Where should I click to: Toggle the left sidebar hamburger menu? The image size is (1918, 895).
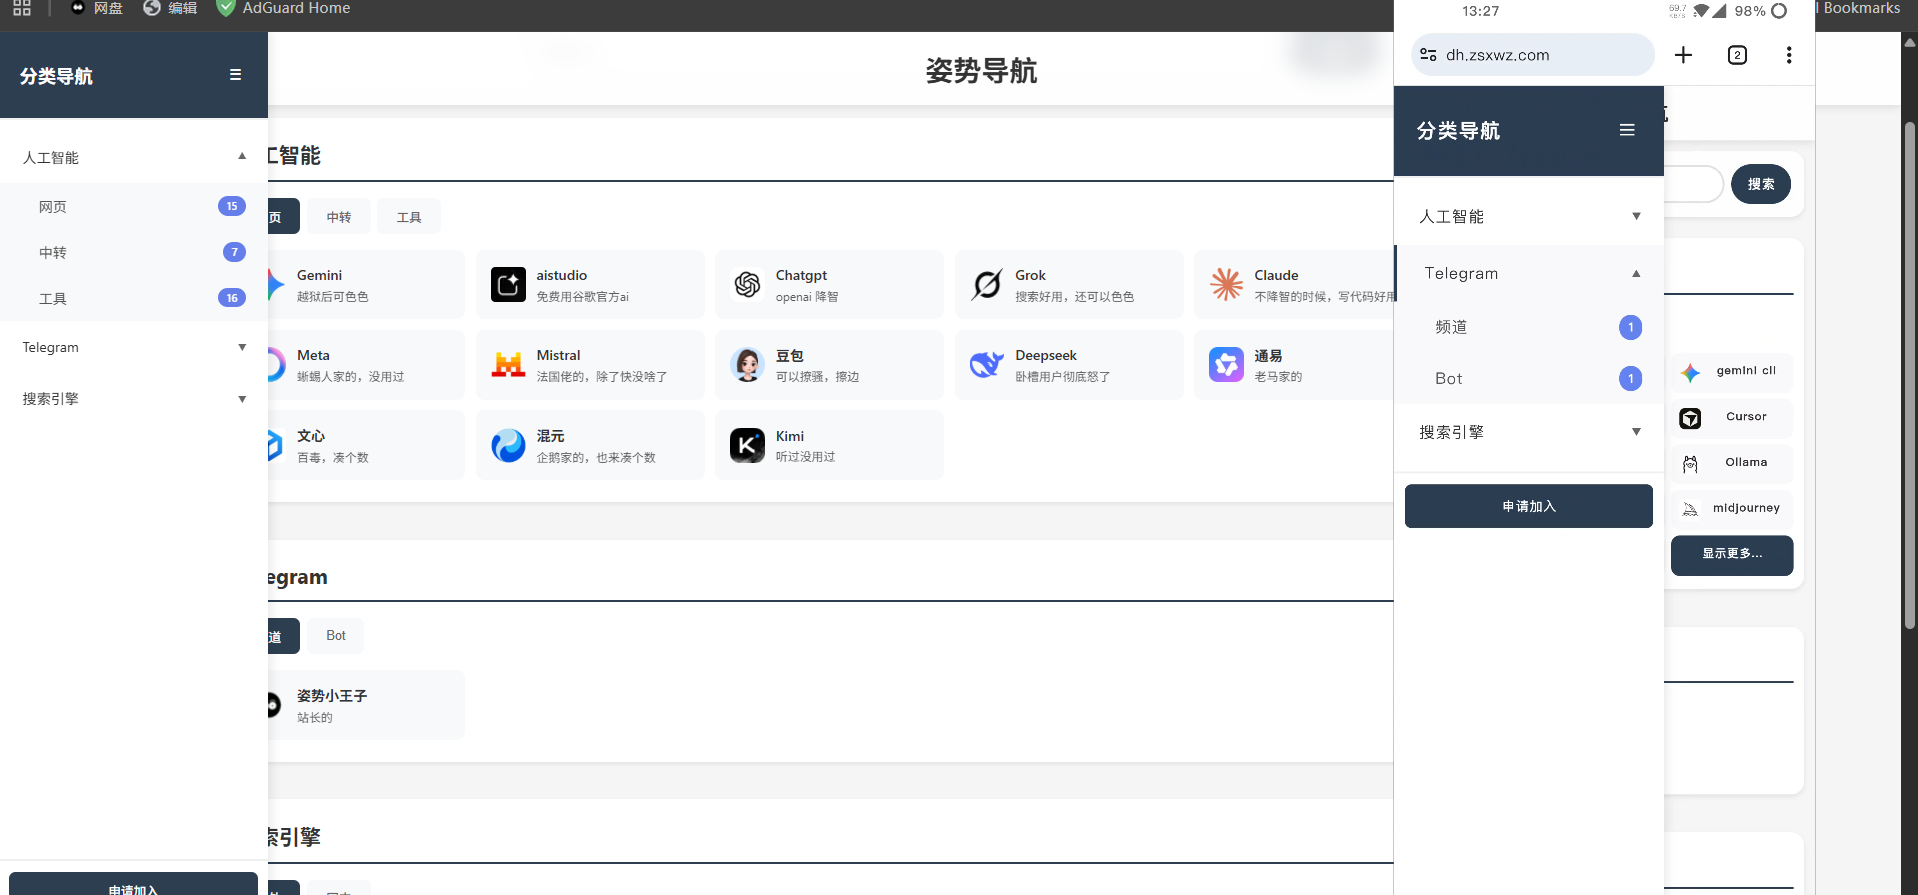coord(236,75)
